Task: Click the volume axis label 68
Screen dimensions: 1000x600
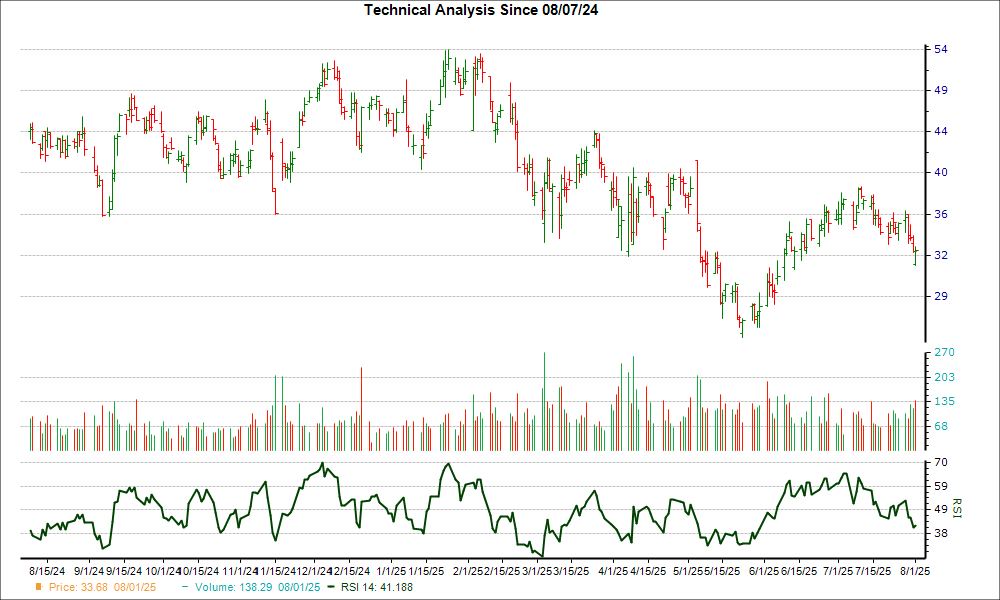Action: tap(941, 426)
